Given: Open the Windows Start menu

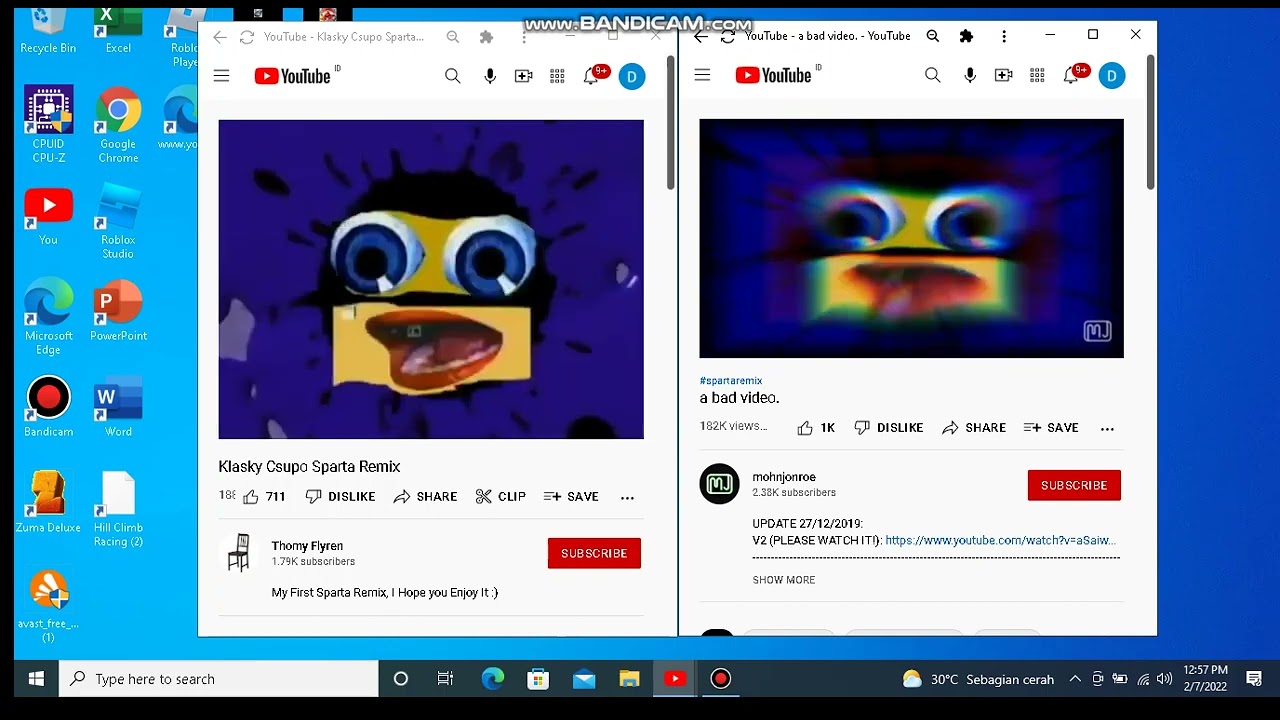Looking at the screenshot, I should pos(36,679).
